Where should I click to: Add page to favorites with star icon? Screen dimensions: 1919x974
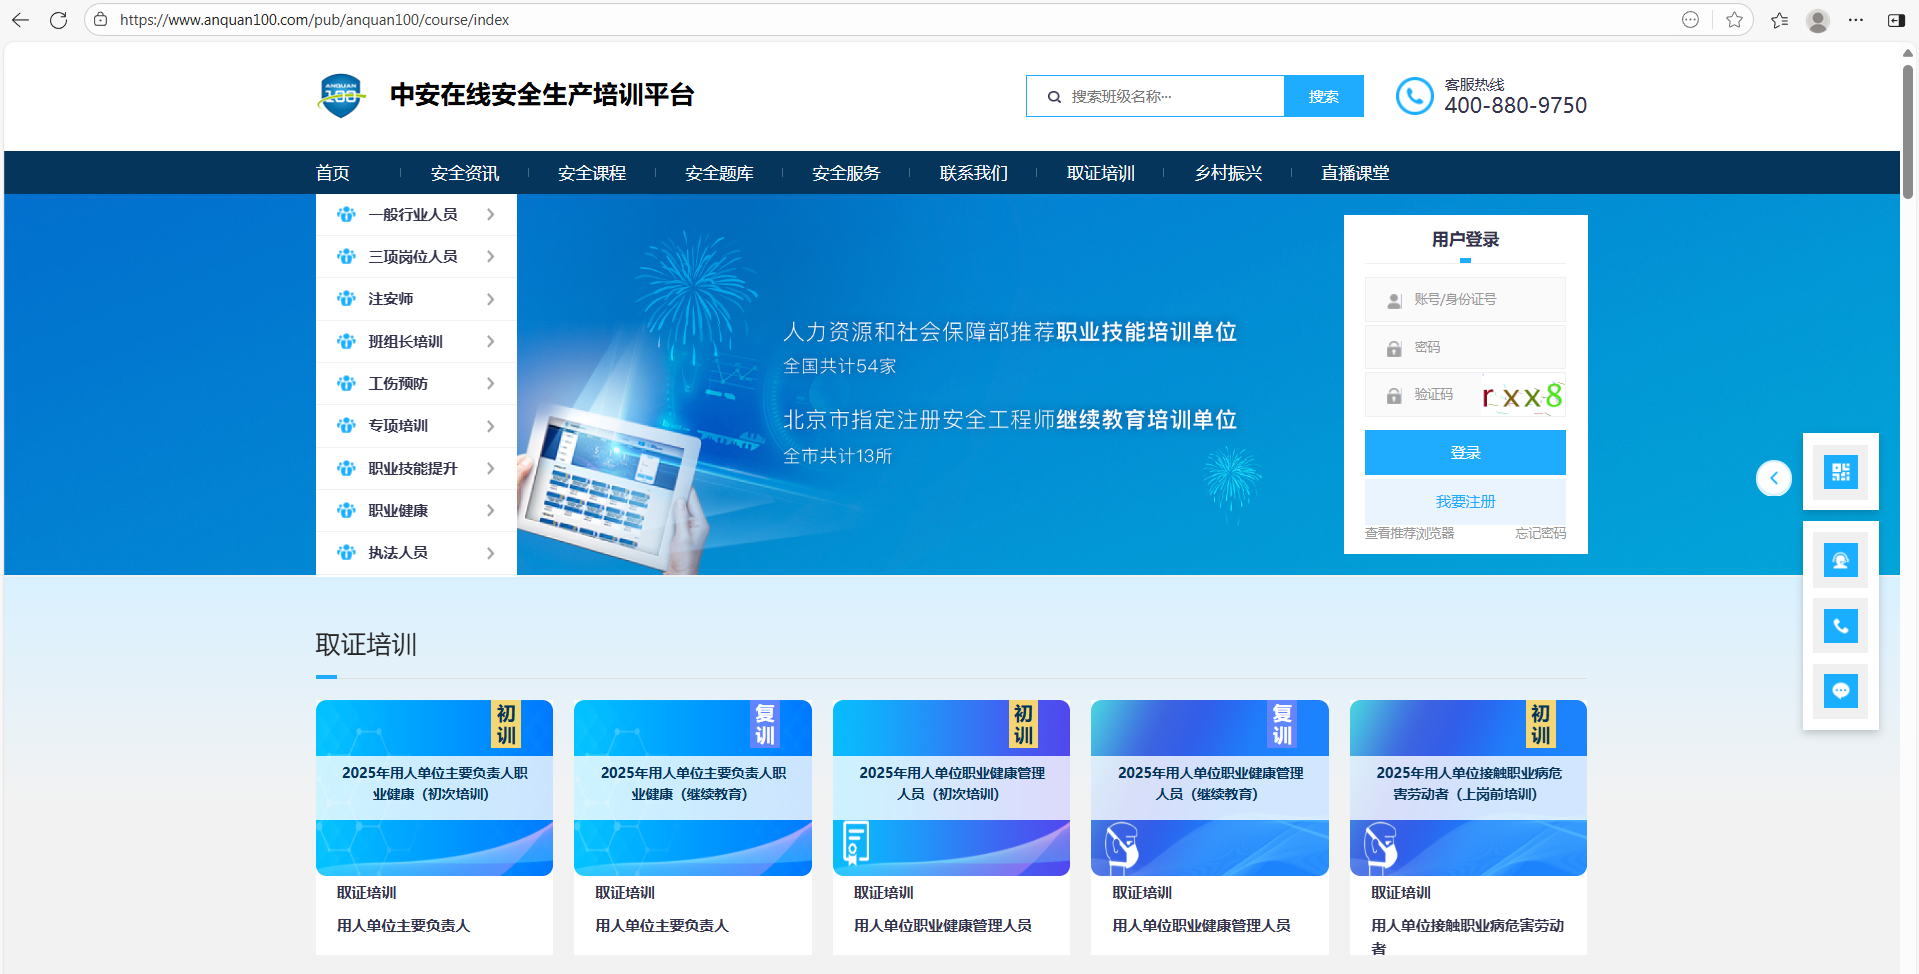click(x=1734, y=20)
